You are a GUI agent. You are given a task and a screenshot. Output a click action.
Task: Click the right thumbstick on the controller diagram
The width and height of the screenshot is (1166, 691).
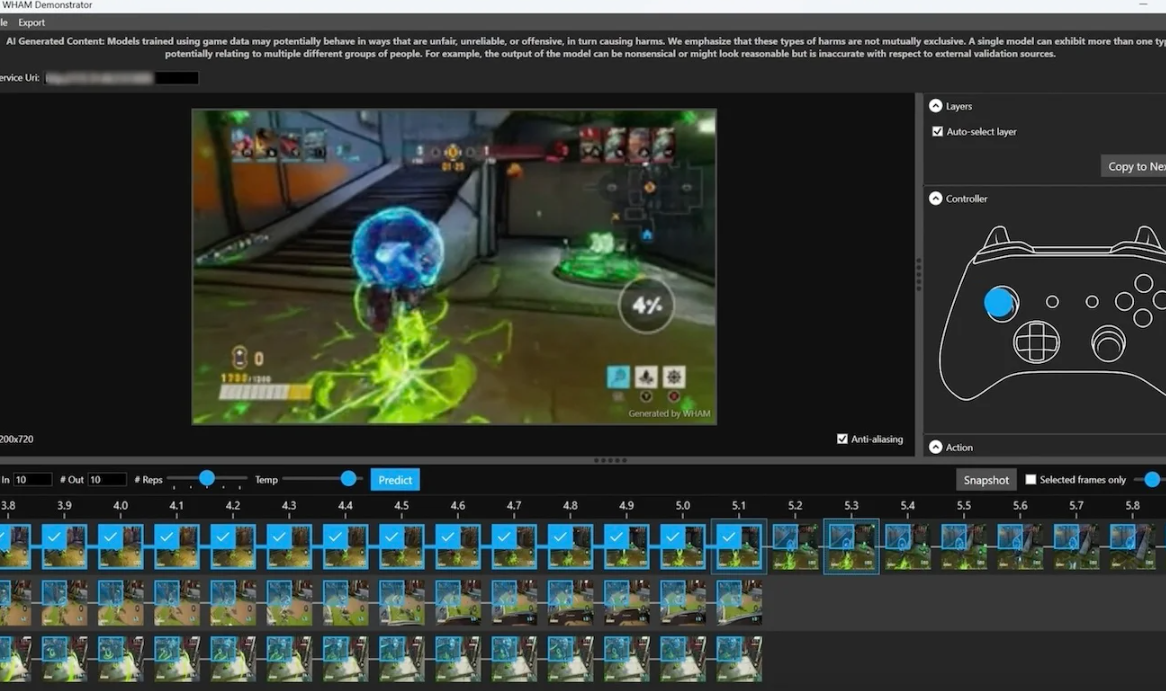pos(1108,344)
